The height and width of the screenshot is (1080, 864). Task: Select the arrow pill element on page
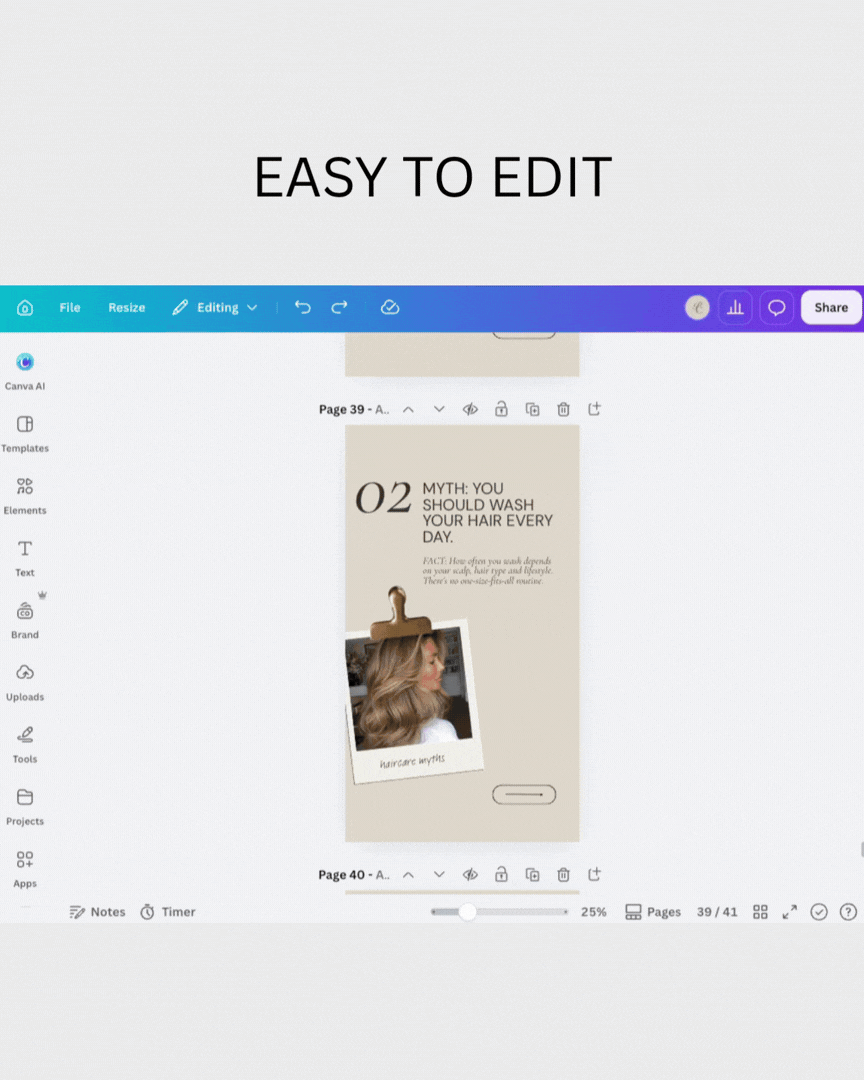pyautogui.click(x=524, y=794)
